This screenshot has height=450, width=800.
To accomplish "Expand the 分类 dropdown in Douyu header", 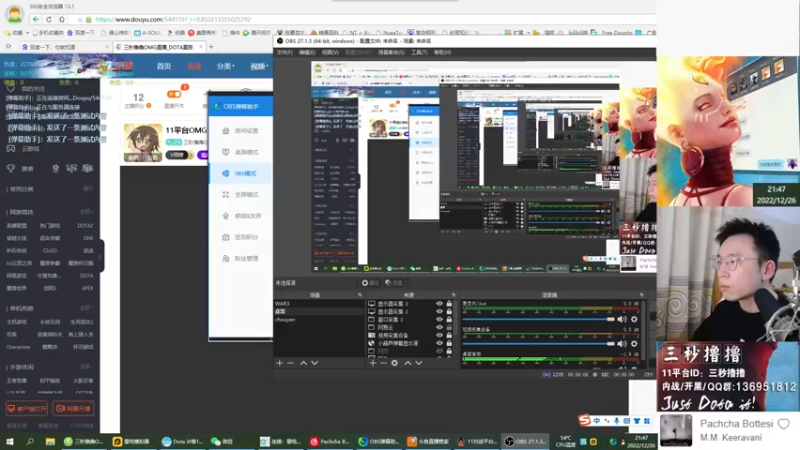I will point(225,66).
